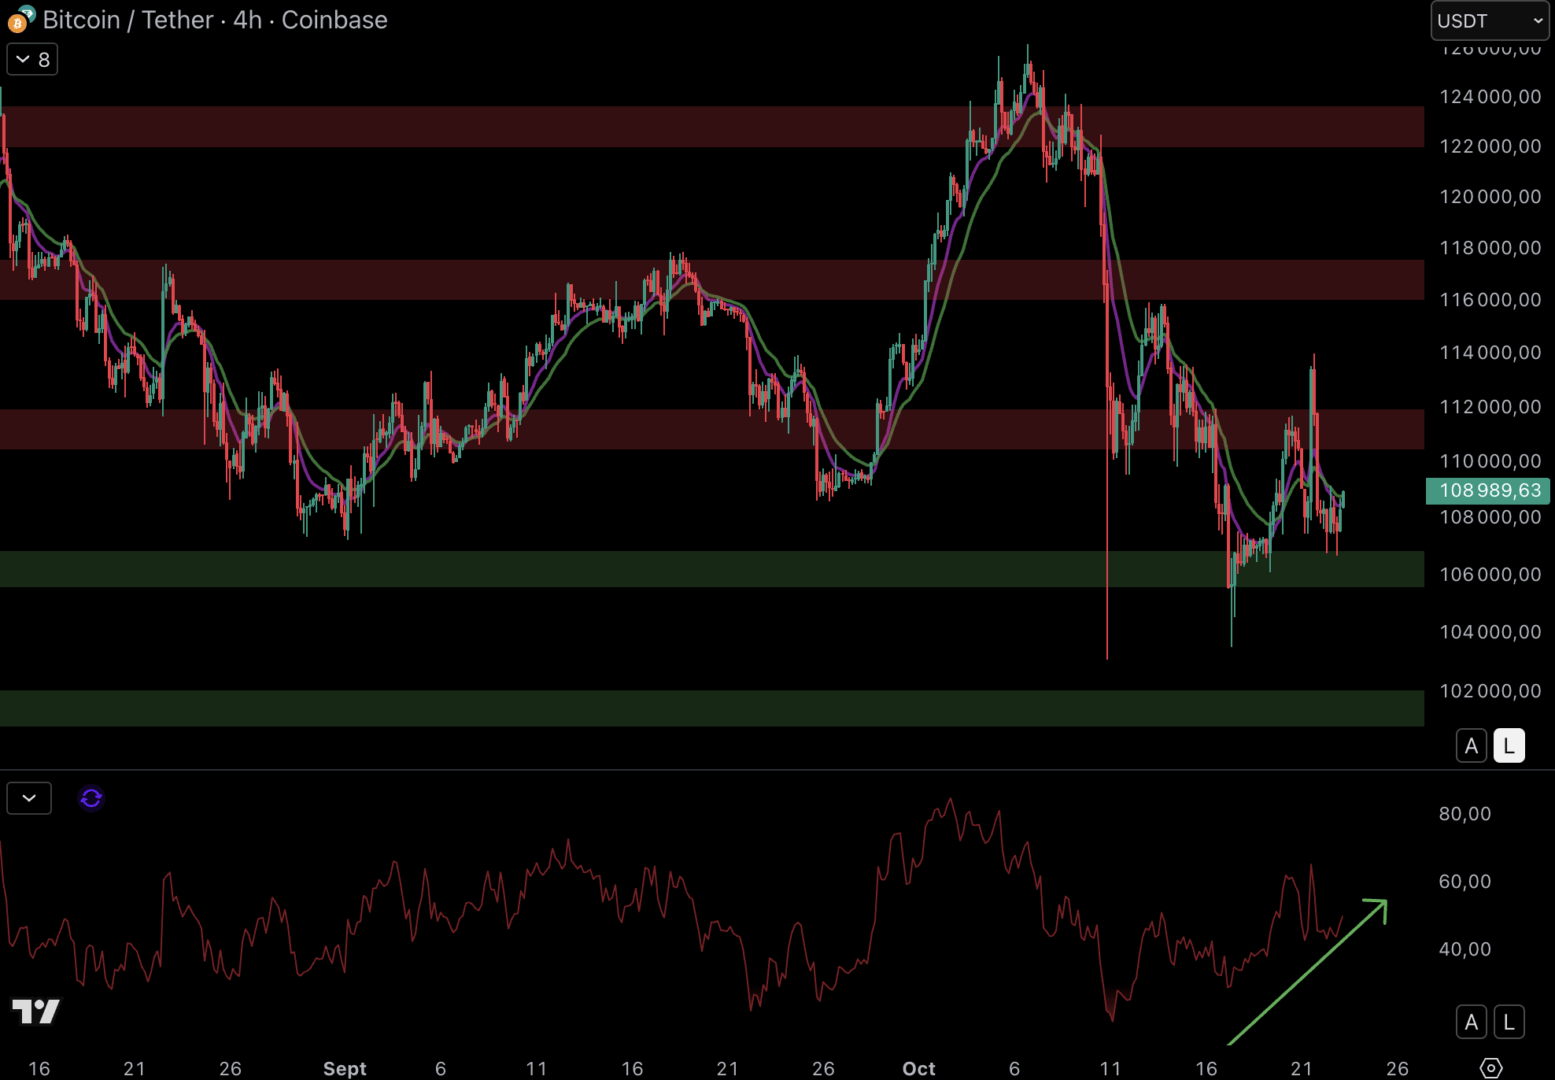
Task: Expand the collapsed indicators legend showing 8
Action: click(32, 60)
